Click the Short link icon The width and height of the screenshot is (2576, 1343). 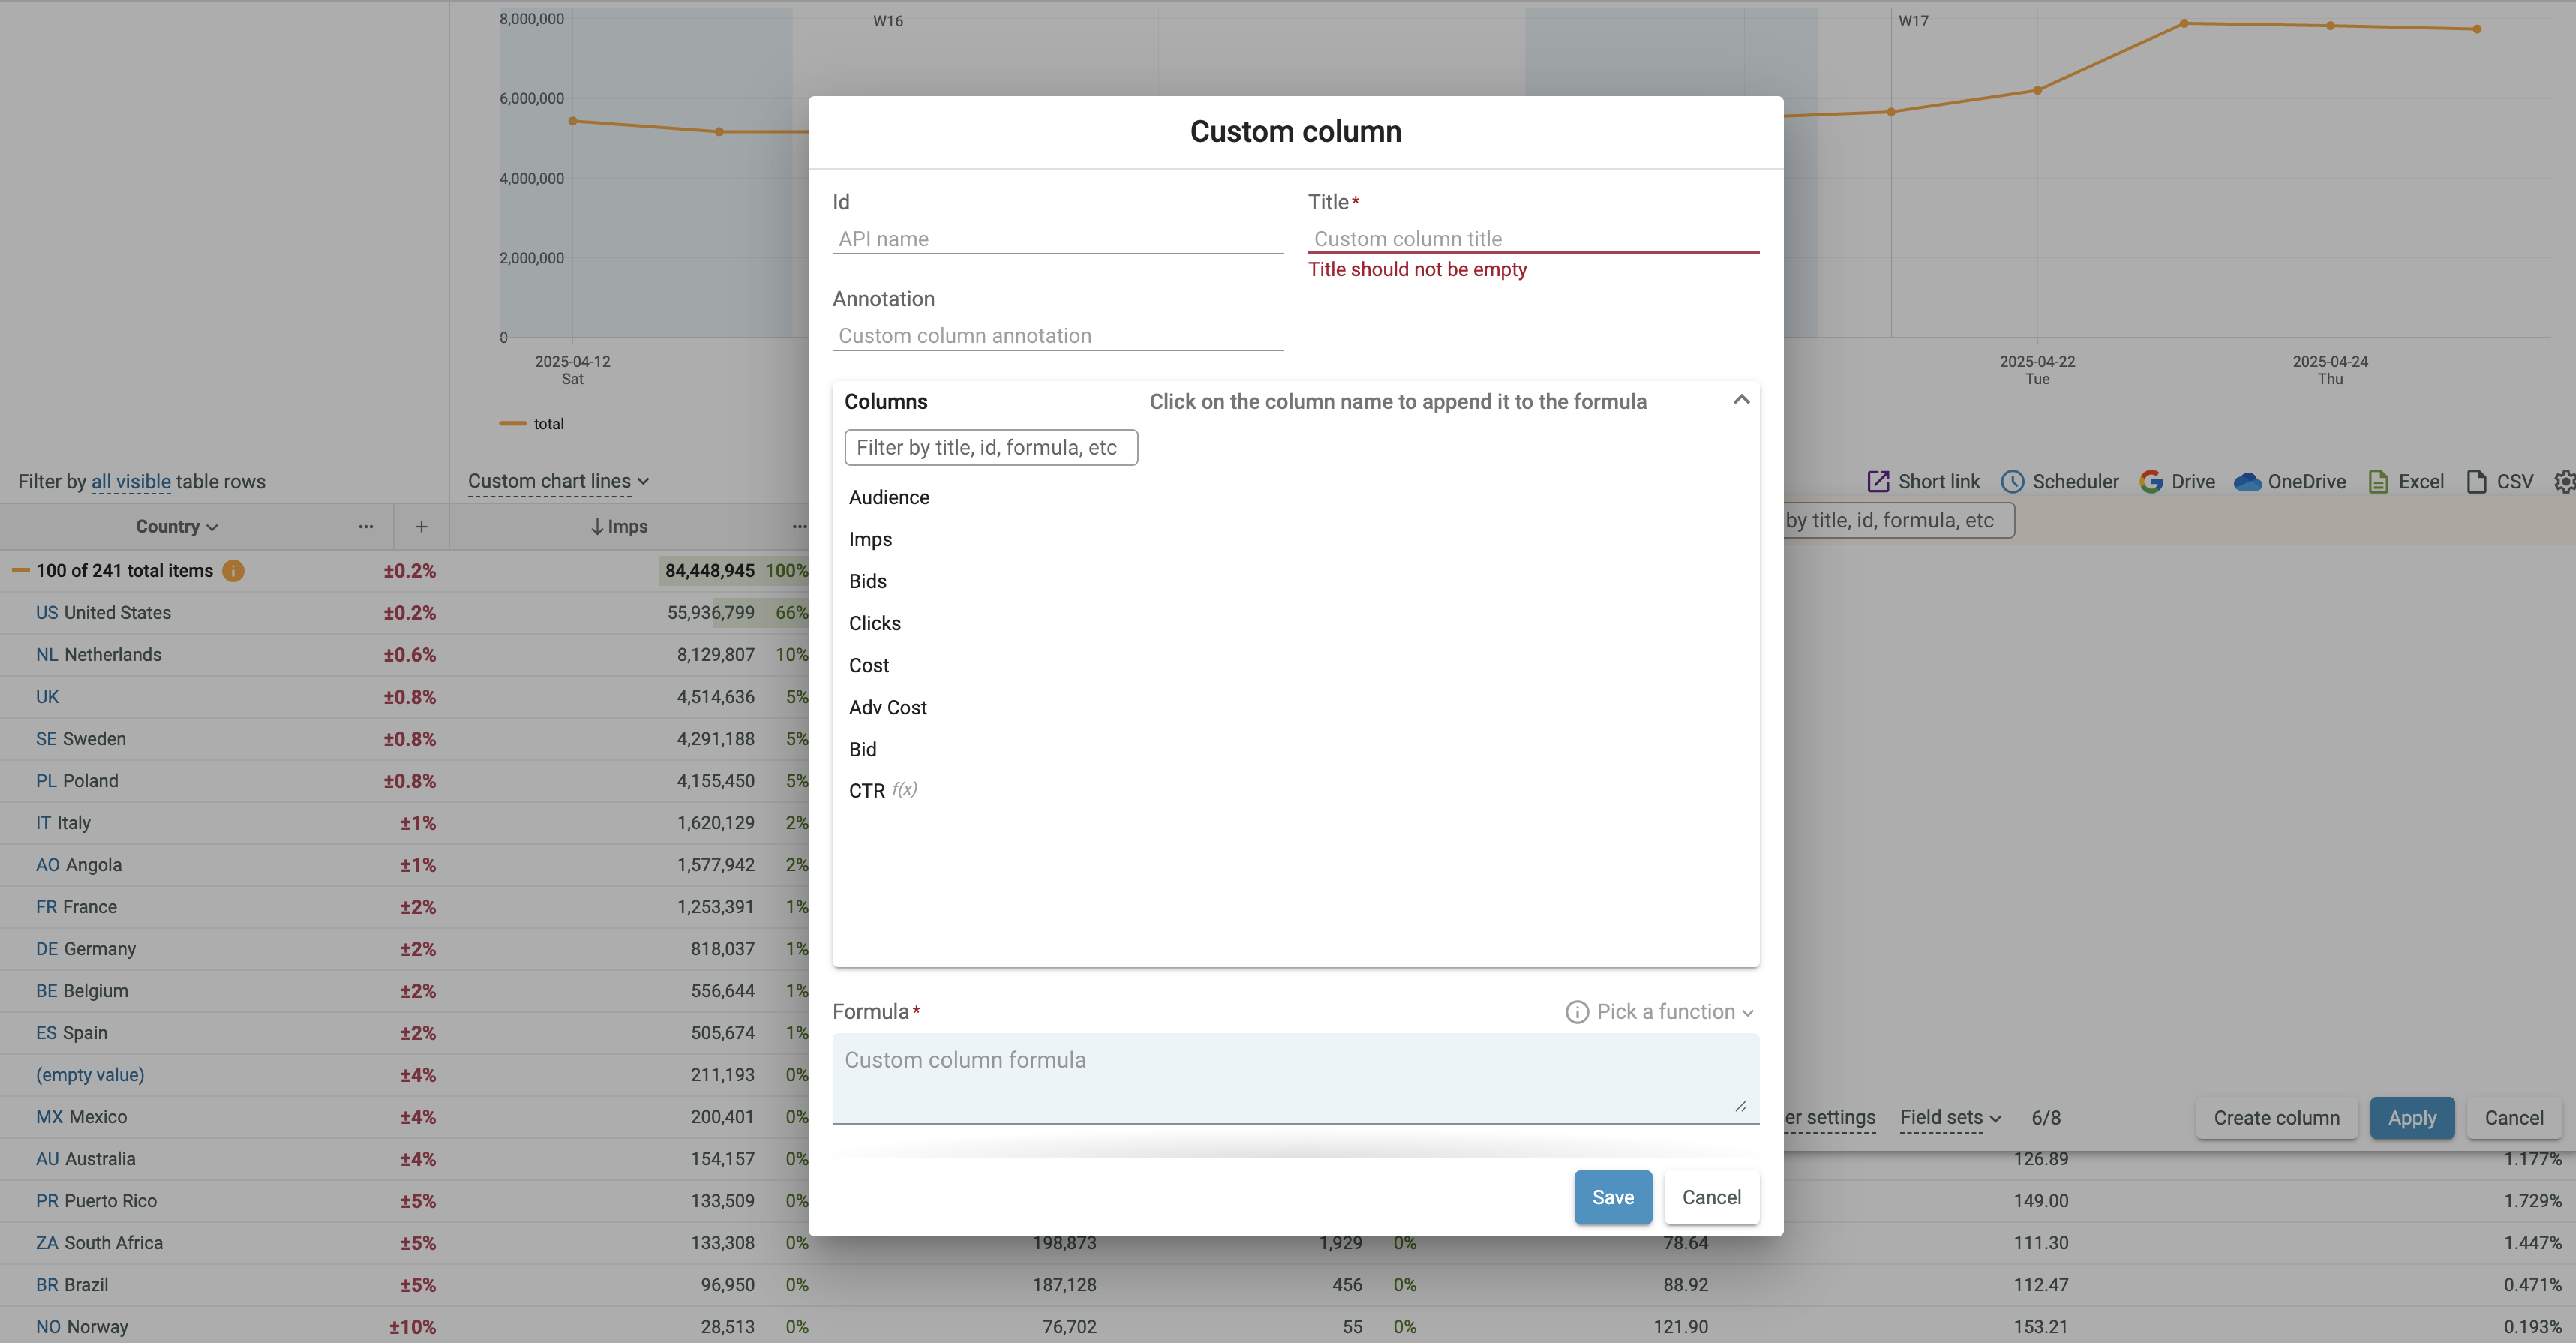click(1878, 481)
